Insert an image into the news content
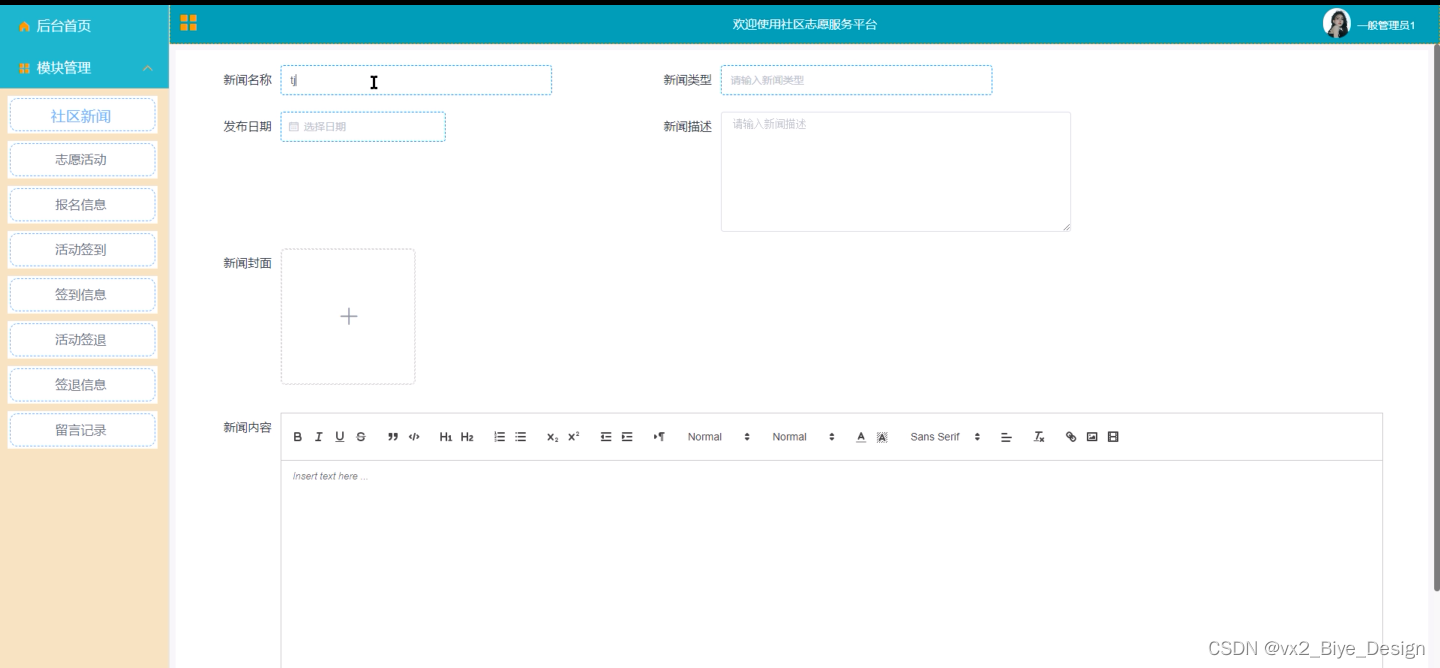Viewport: 1440px width, 668px height. (1092, 437)
